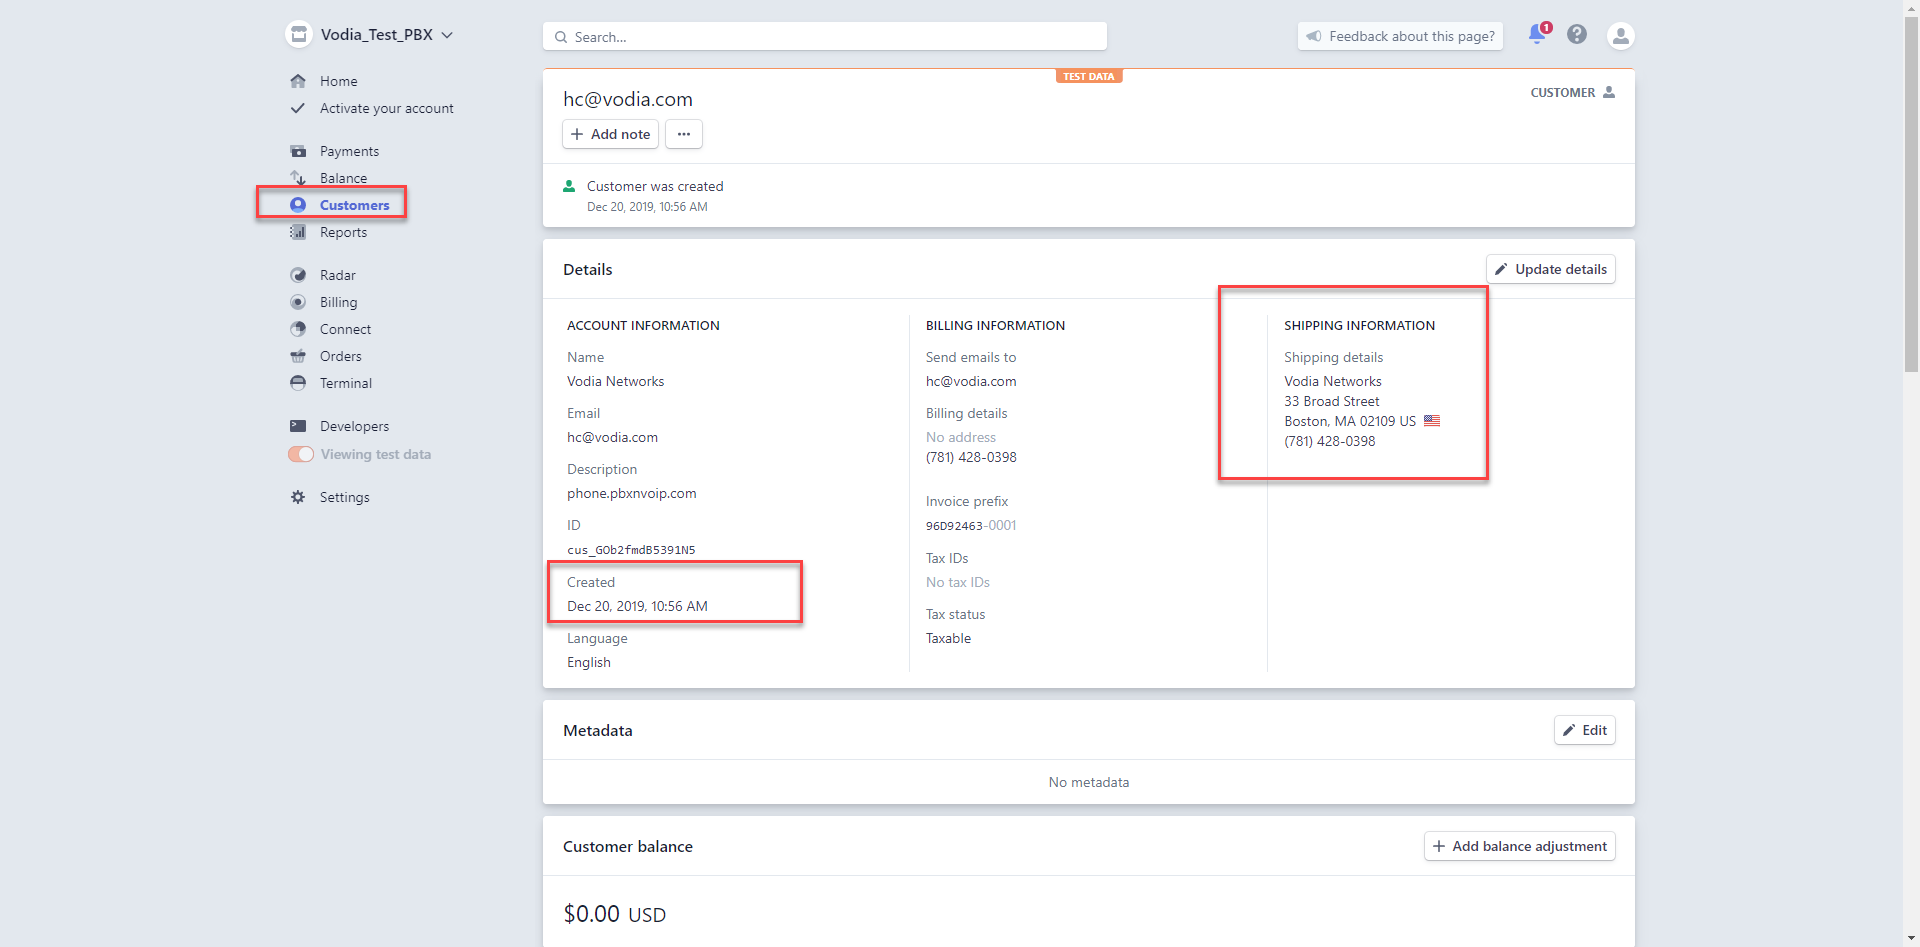Open the user profile avatar icon
This screenshot has width=1920, height=947.
point(1620,36)
